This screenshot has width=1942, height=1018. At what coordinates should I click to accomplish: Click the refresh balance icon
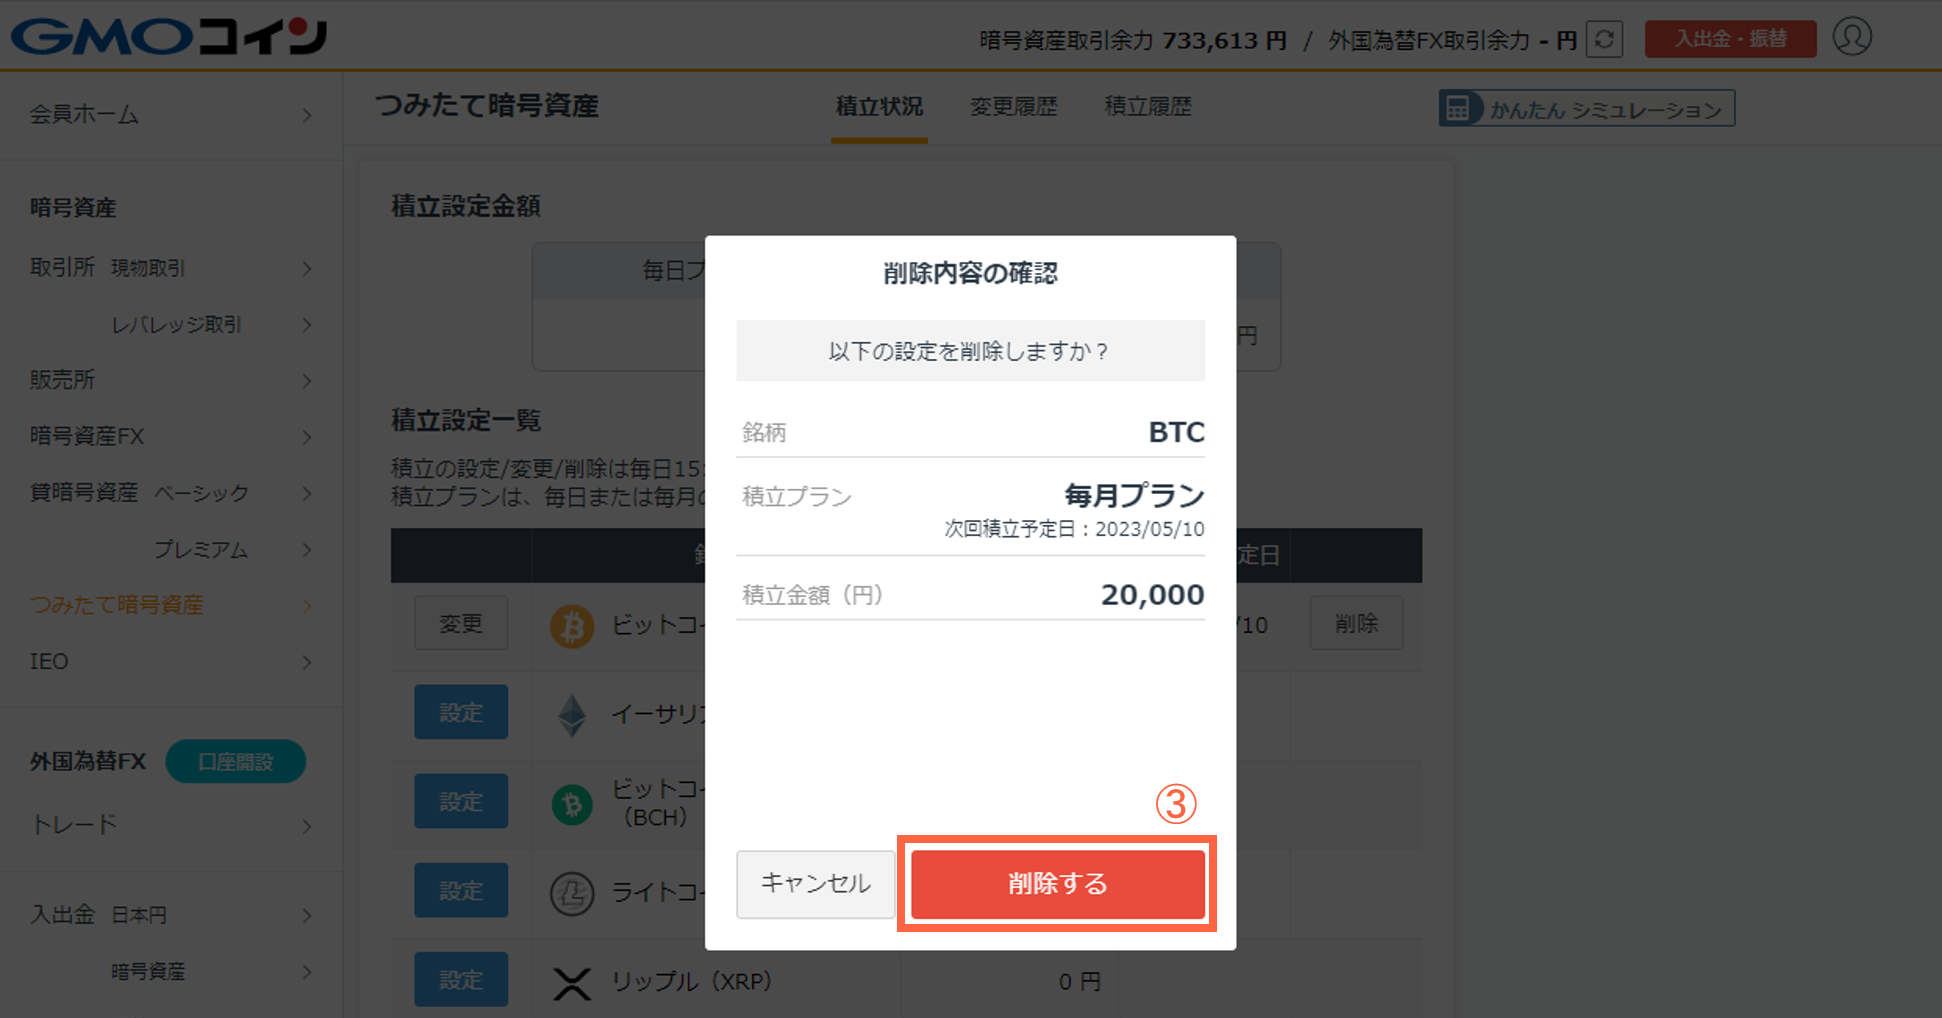pyautogui.click(x=1604, y=39)
